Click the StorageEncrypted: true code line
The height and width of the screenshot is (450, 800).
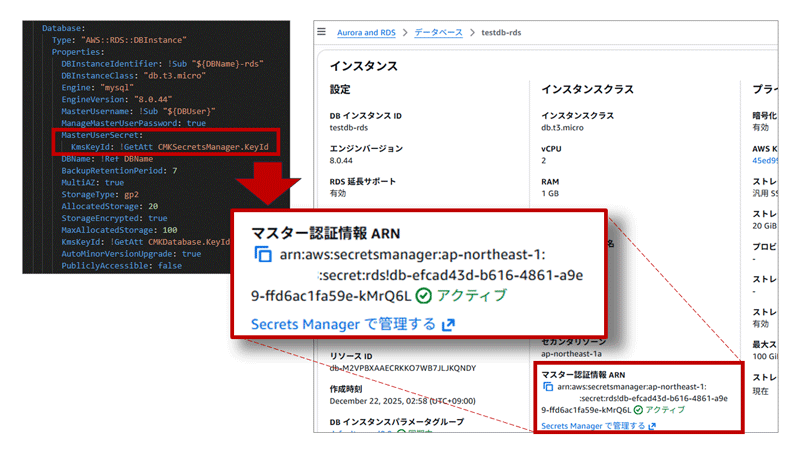click(x=114, y=218)
